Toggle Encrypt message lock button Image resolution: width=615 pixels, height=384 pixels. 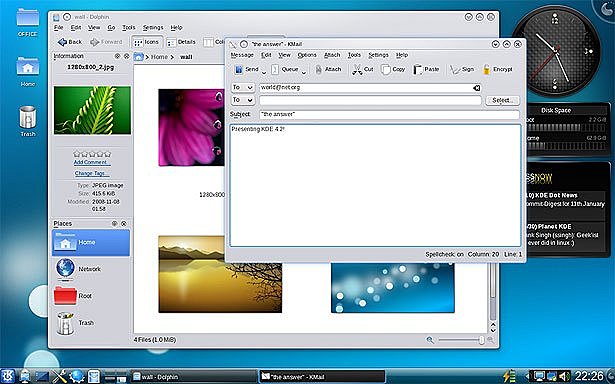(498, 69)
